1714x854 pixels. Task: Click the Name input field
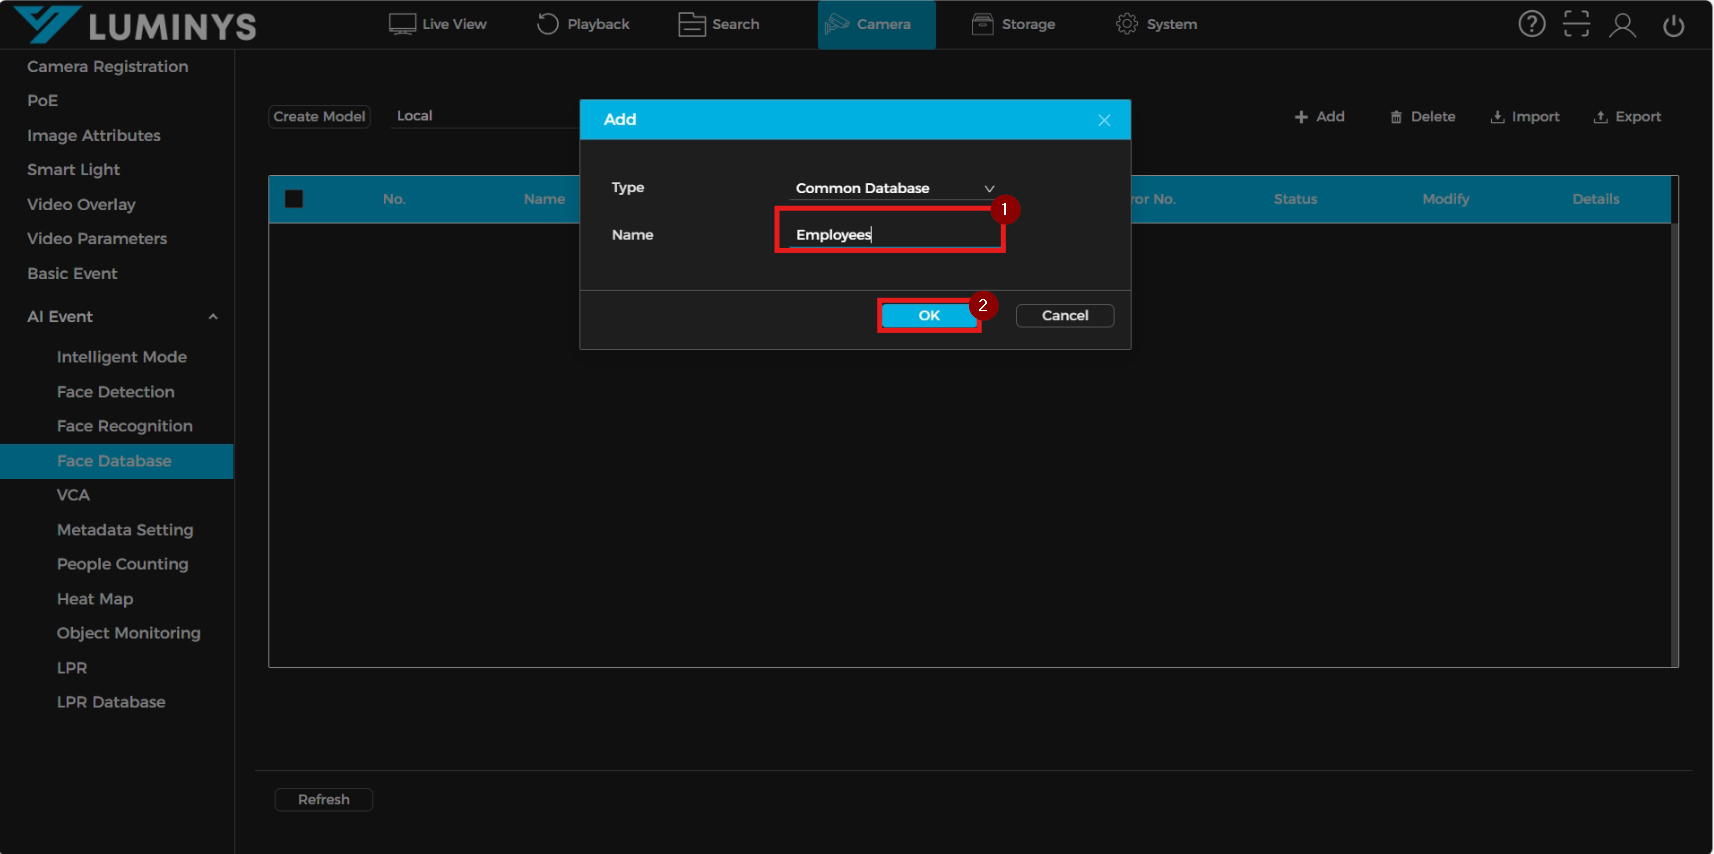pos(890,235)
